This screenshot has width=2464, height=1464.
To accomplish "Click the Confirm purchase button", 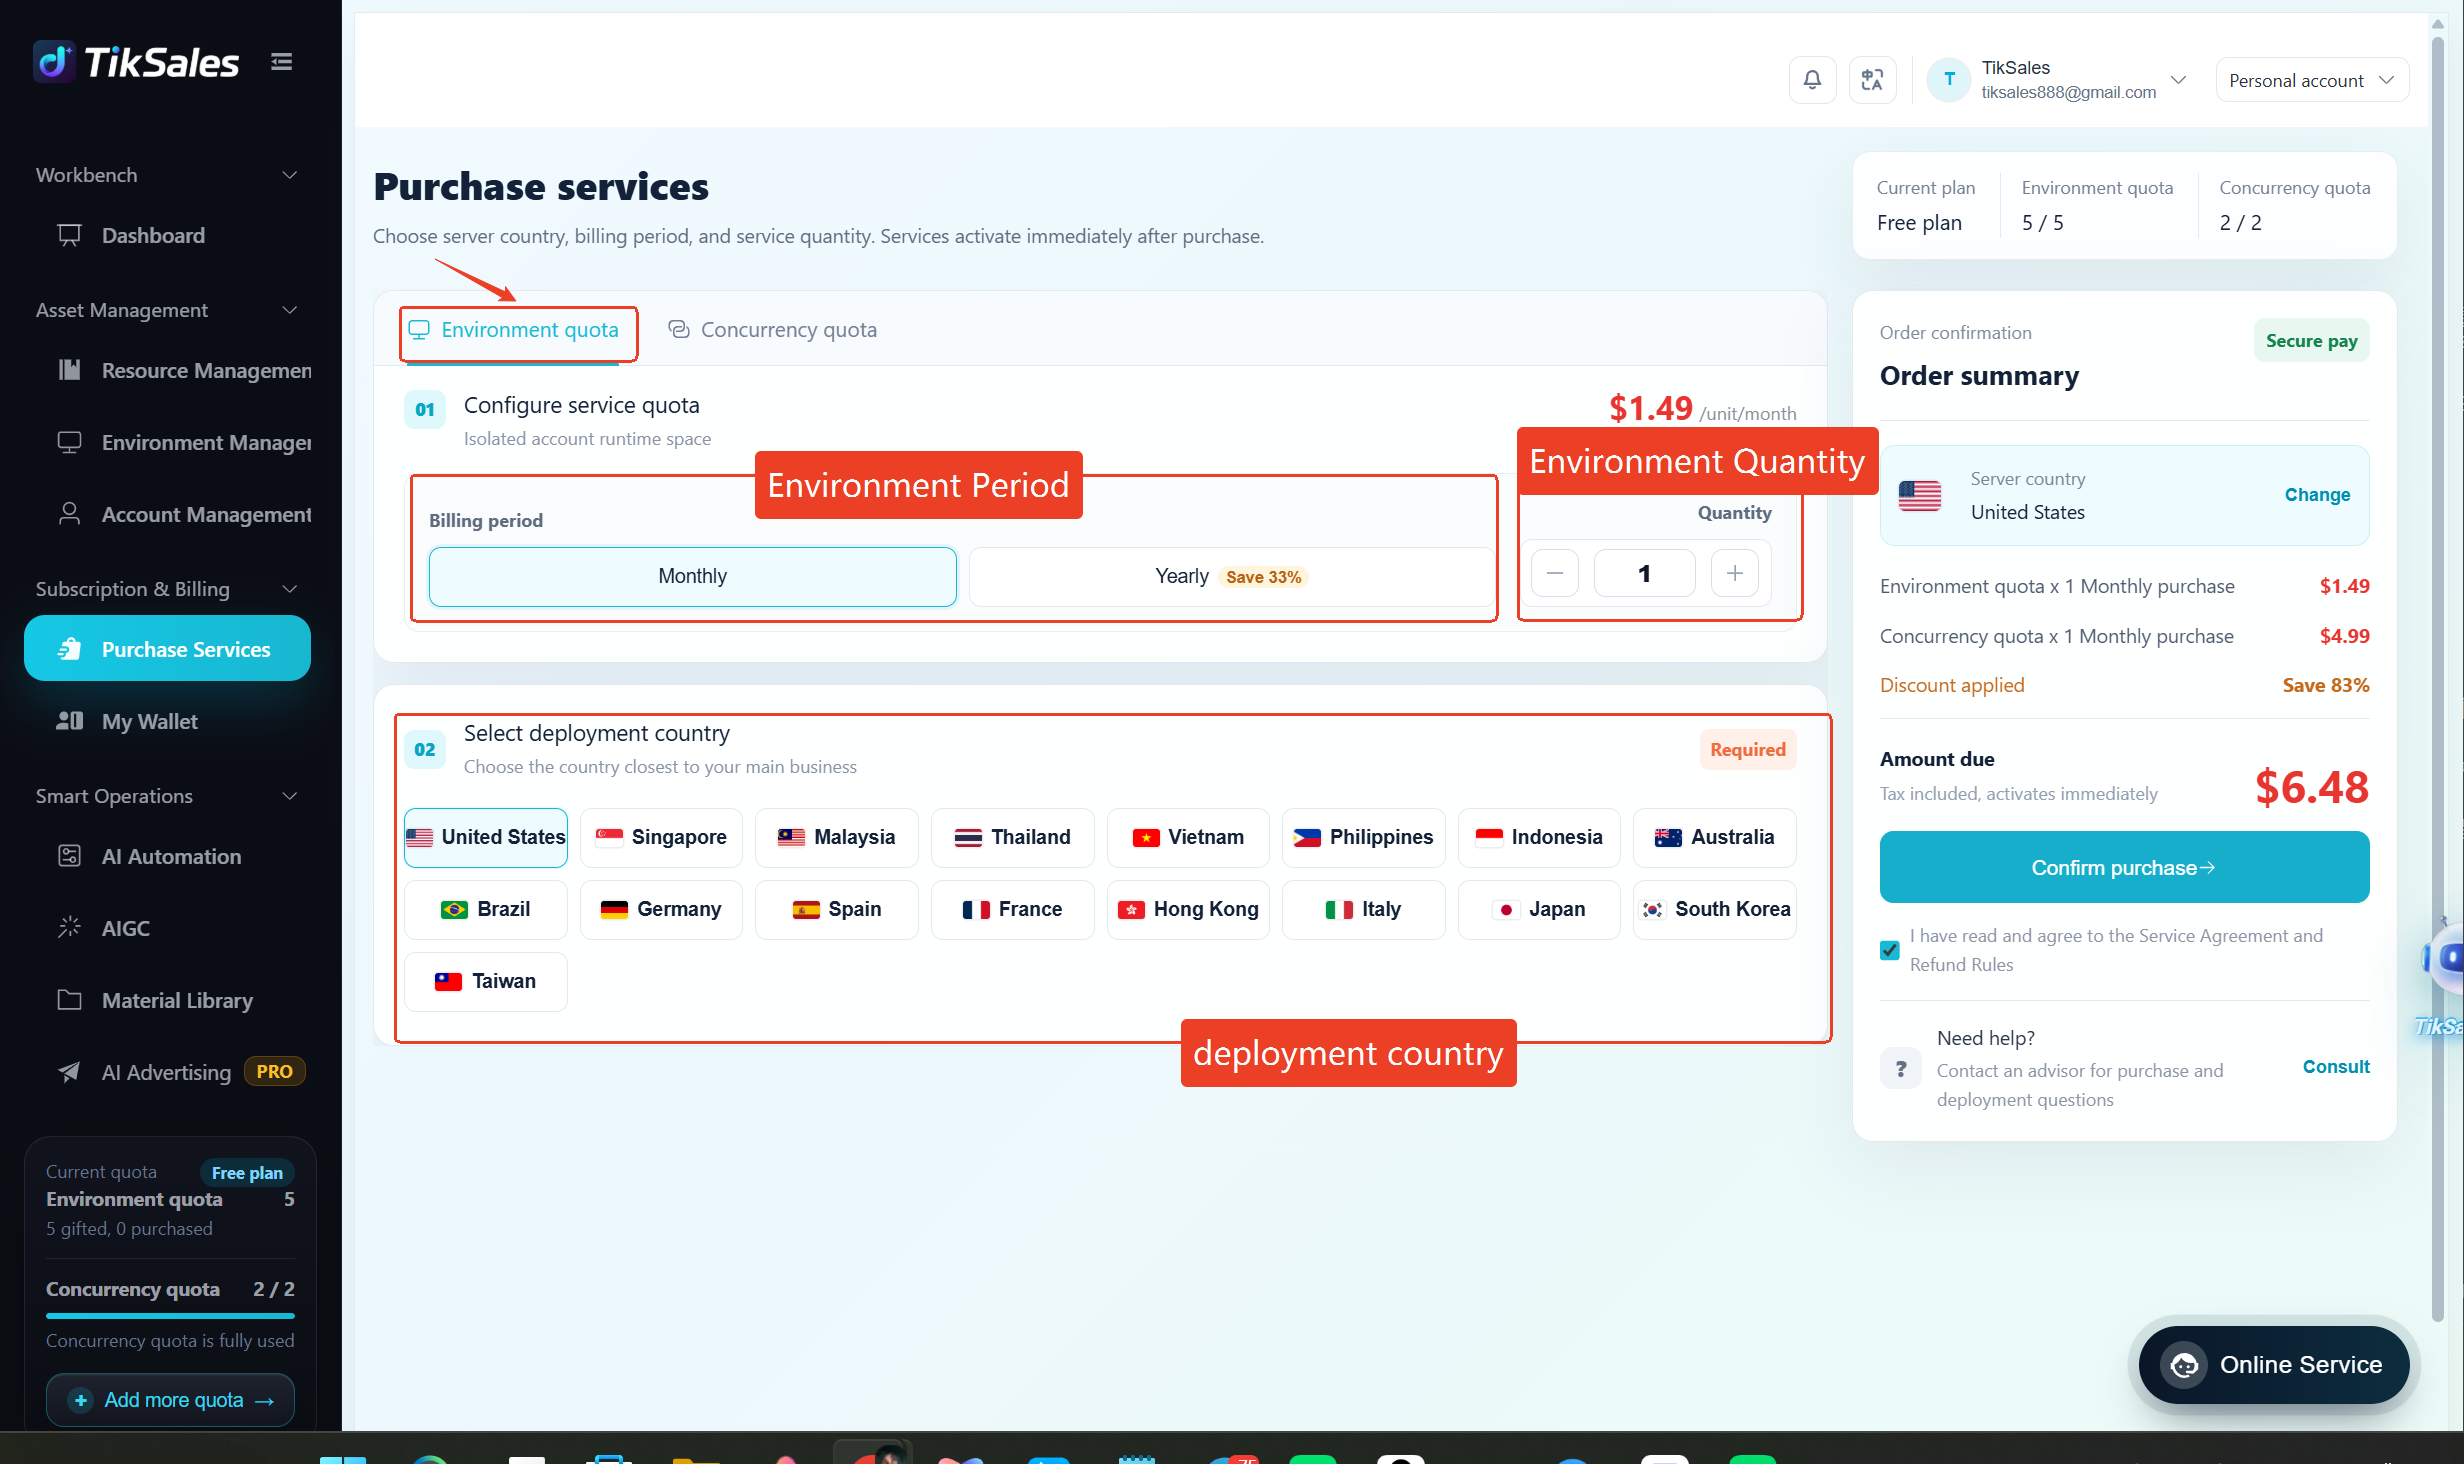I will (x=2123, y=867).
